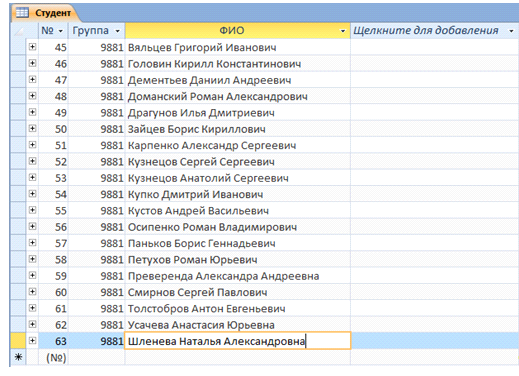Expand record 55 plus icon

pyautogui.click(x=32, y=210)
